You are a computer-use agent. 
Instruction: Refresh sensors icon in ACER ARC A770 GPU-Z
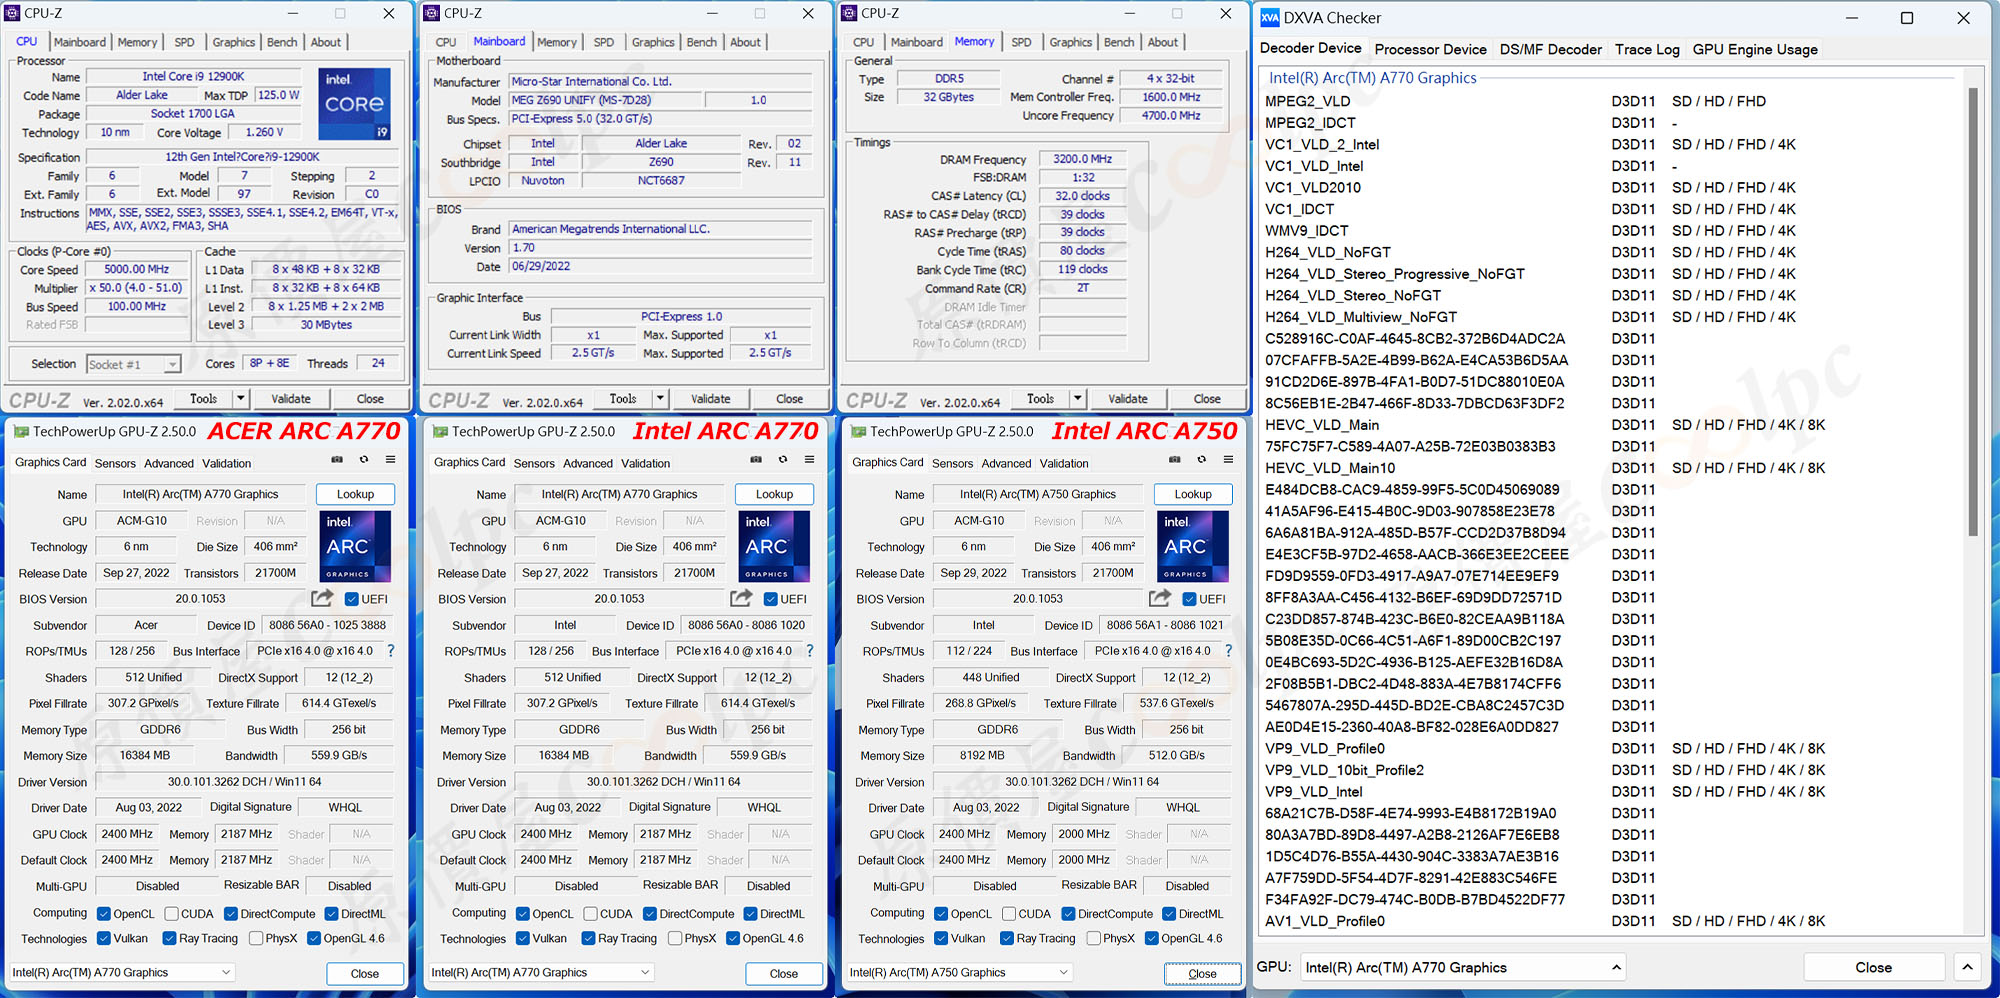click(x=364, y=460)
